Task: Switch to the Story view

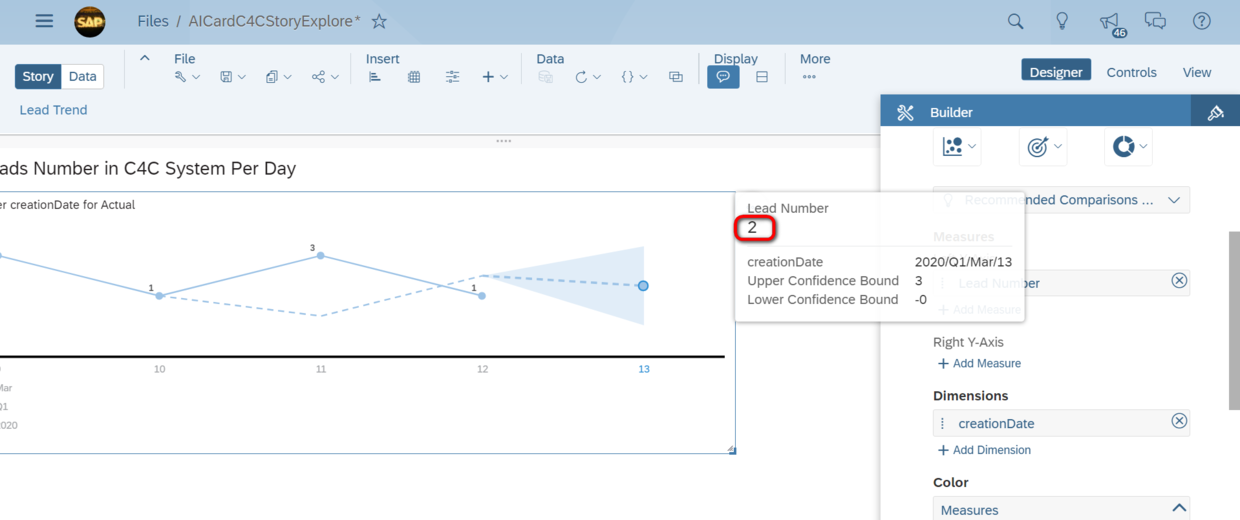Action: (x=38, y=76)
